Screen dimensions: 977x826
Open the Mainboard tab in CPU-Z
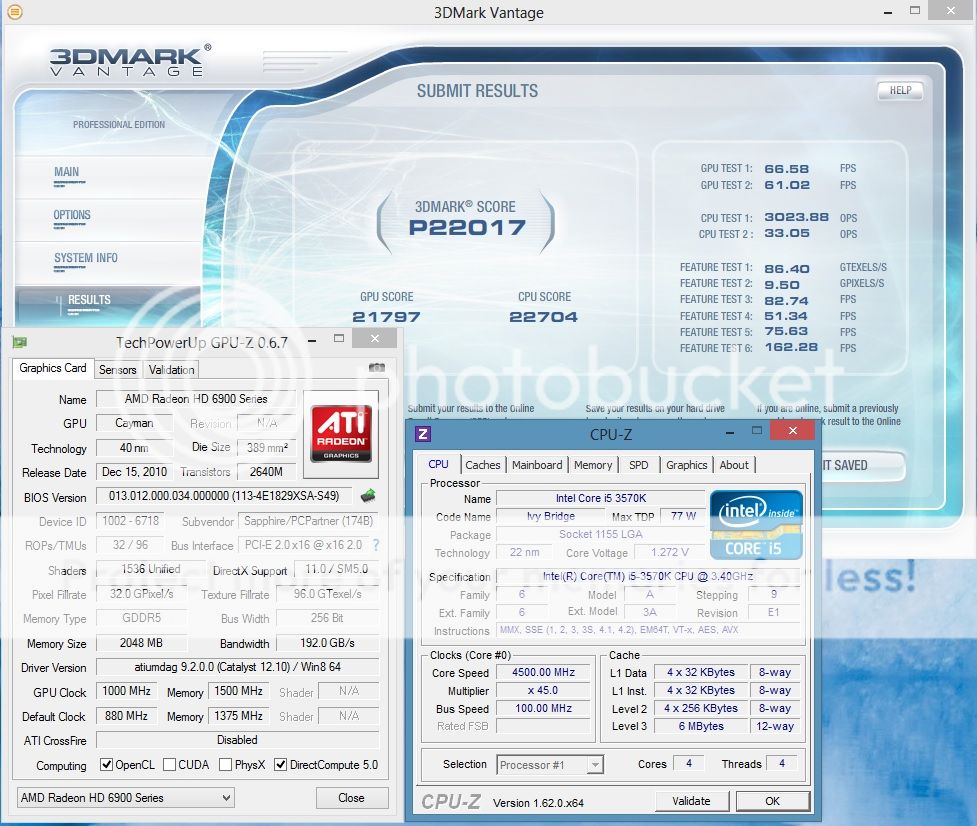537,465
